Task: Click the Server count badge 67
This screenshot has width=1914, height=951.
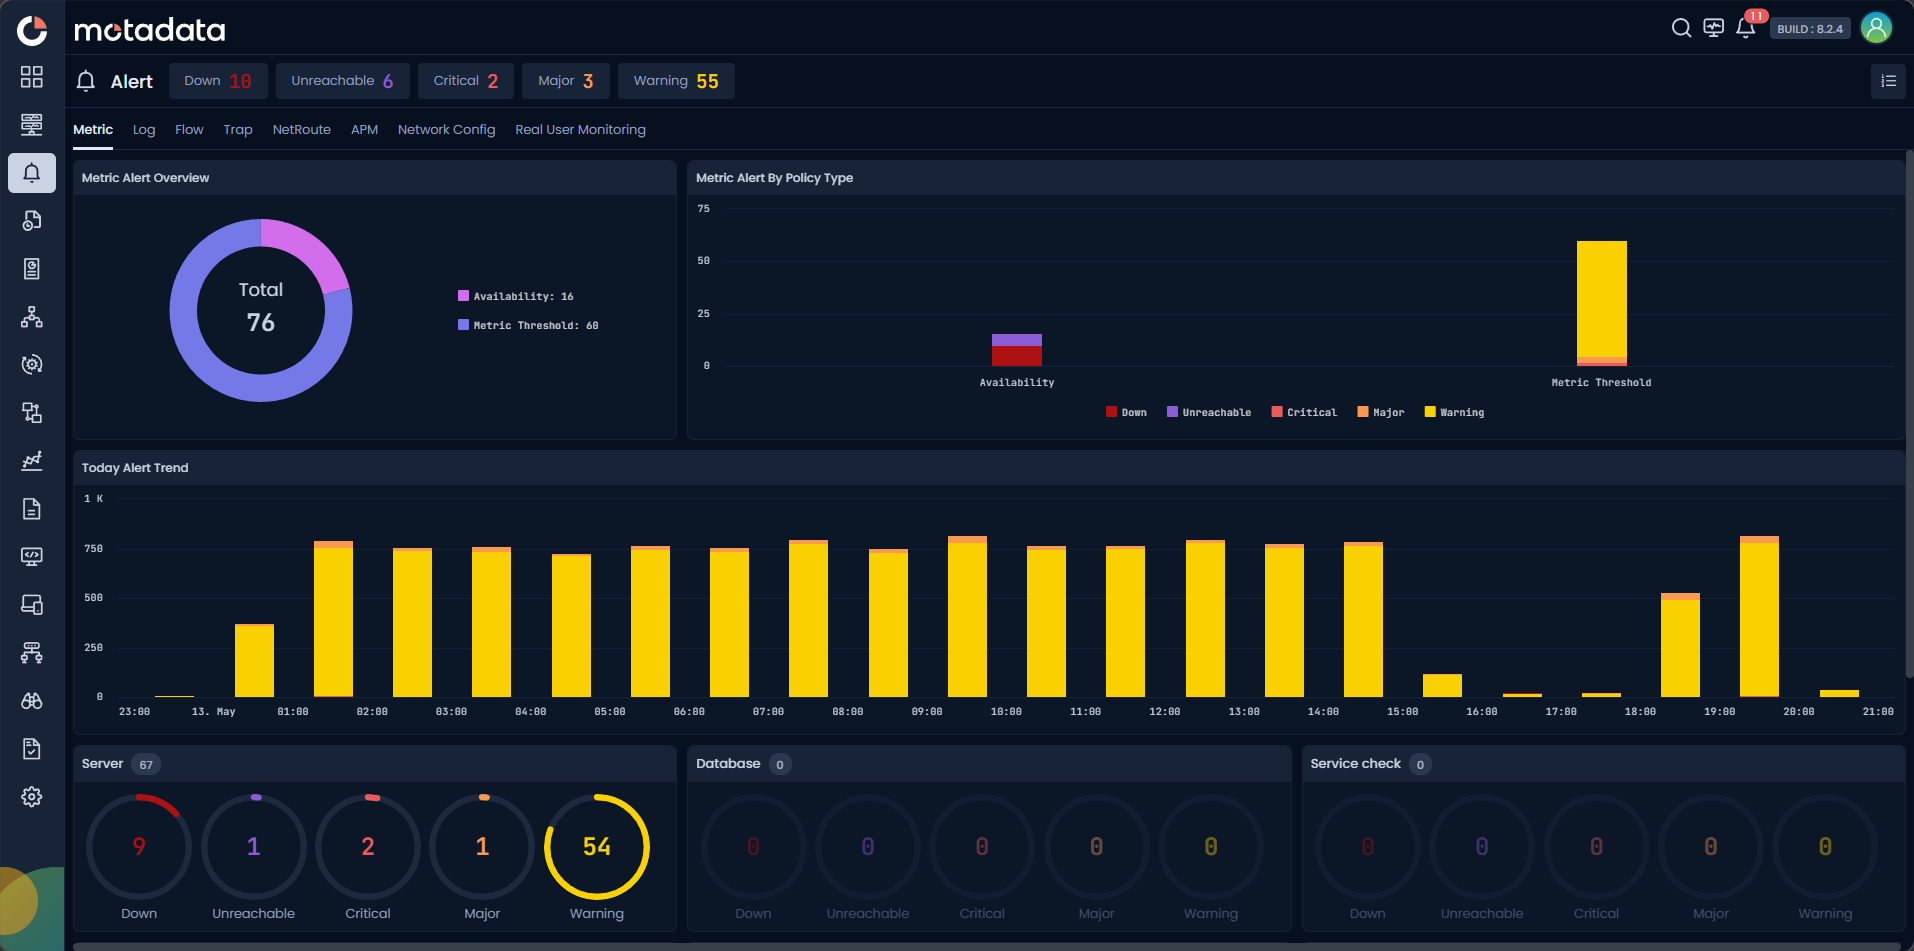Action: [146, 765]
